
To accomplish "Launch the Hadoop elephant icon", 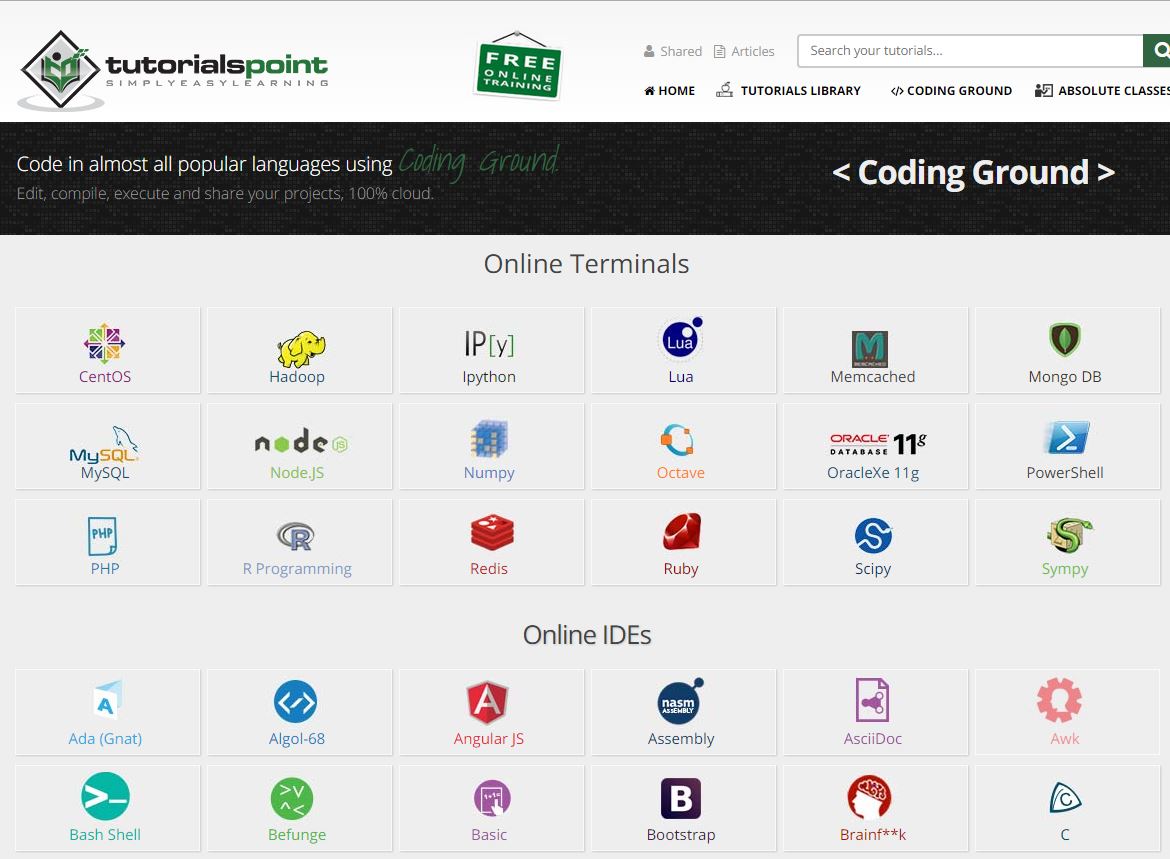I will [x=301, y=349].
